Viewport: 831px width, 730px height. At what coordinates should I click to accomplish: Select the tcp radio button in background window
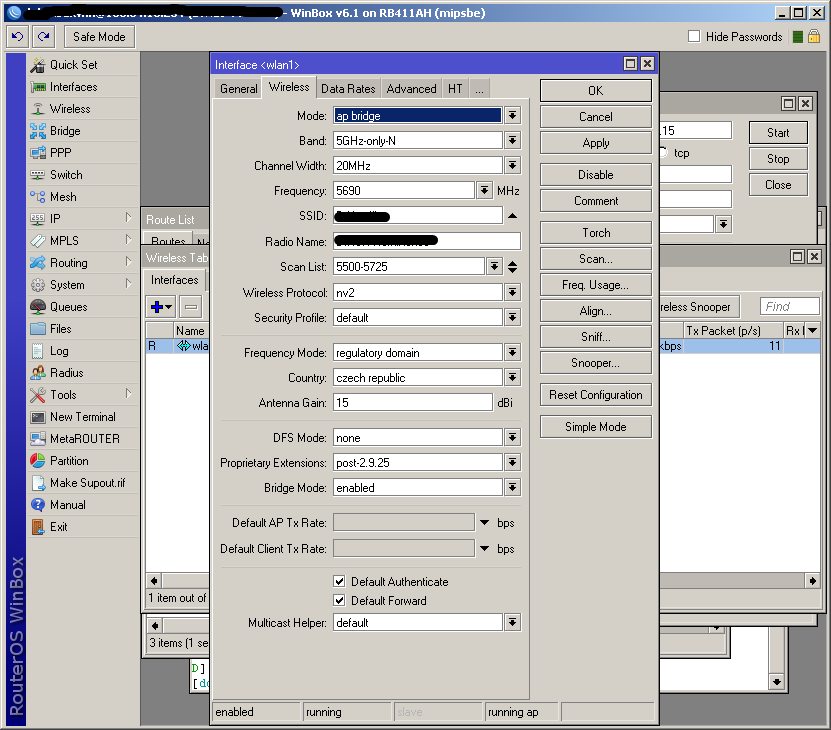662,153
